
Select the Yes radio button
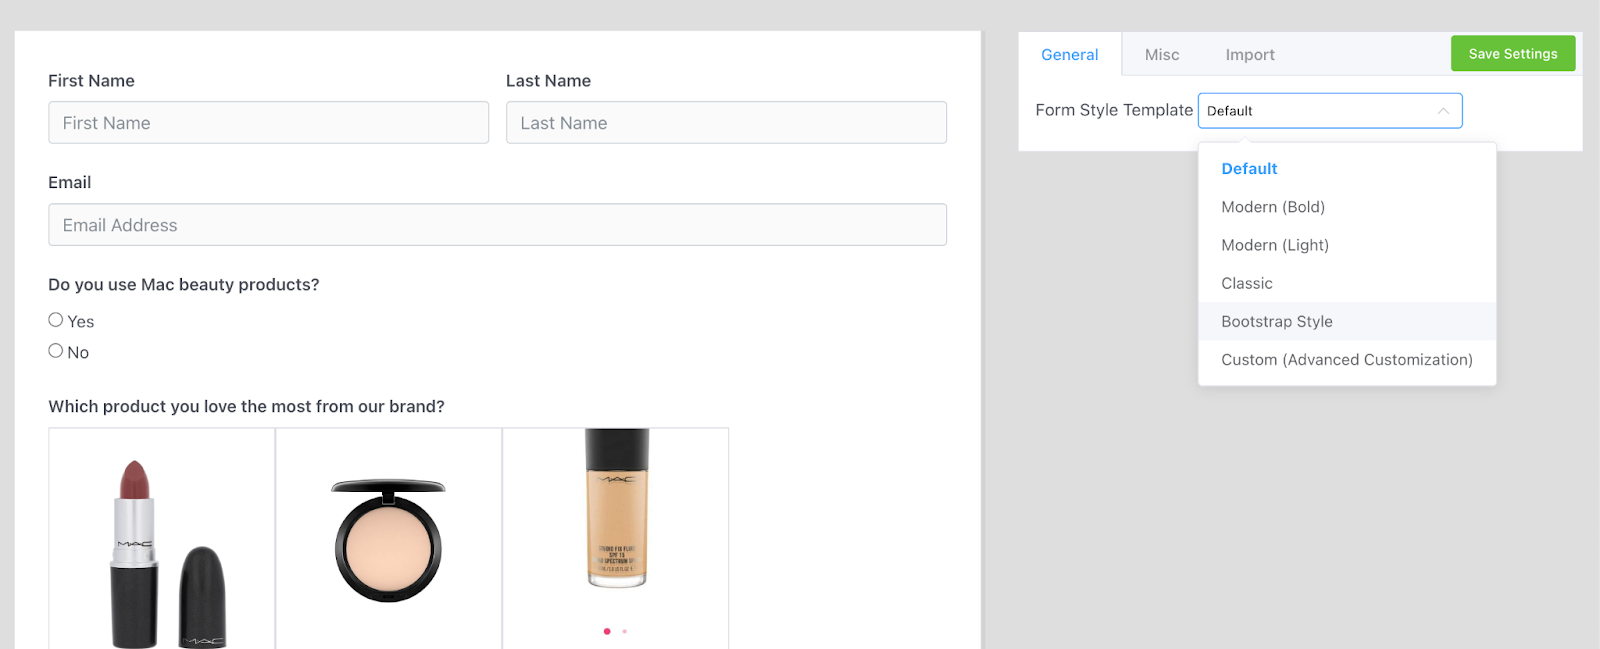click(56, 320)
